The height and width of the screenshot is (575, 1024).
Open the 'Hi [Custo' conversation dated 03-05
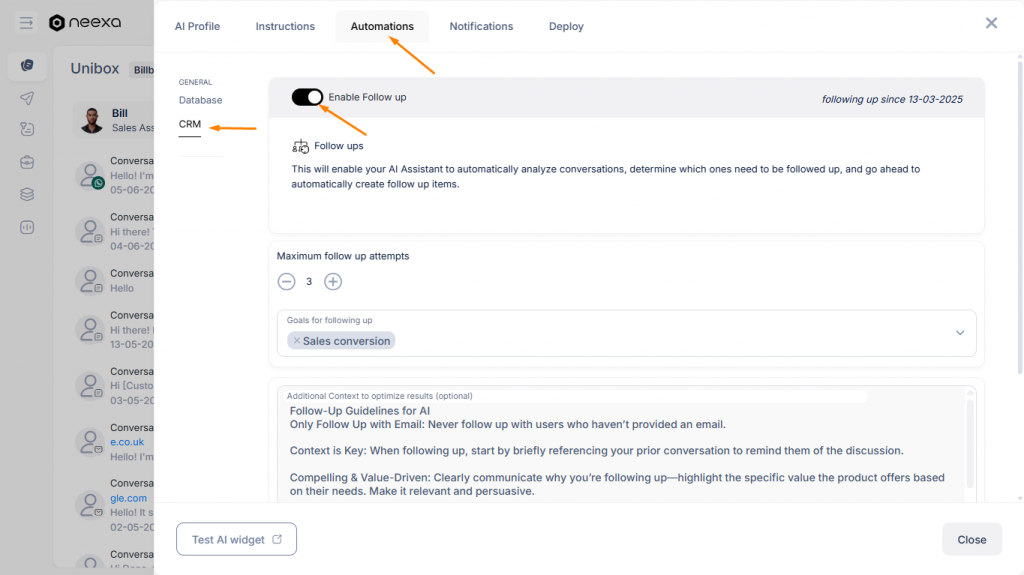(114, 386)
